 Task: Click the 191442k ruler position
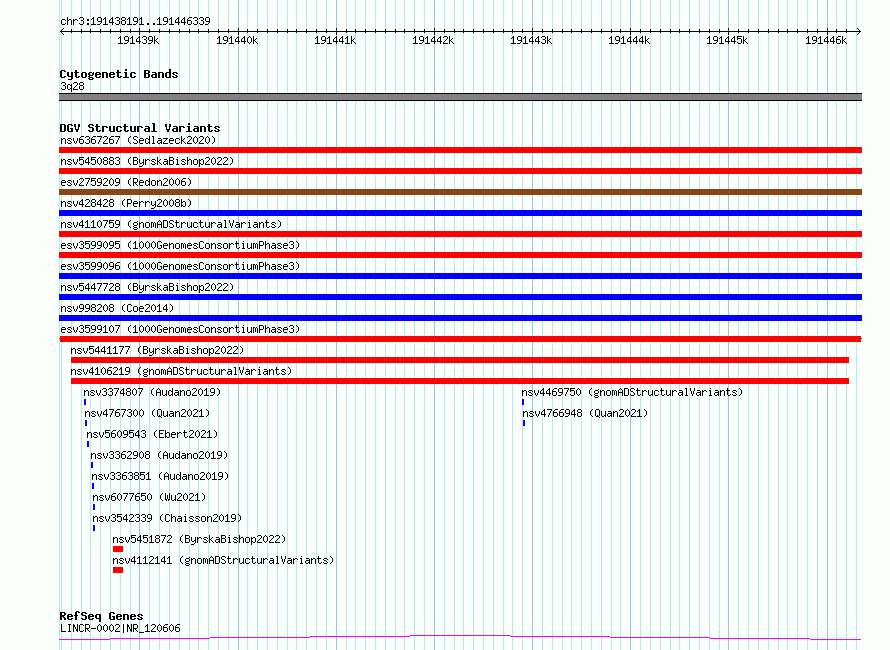[433, 40]
